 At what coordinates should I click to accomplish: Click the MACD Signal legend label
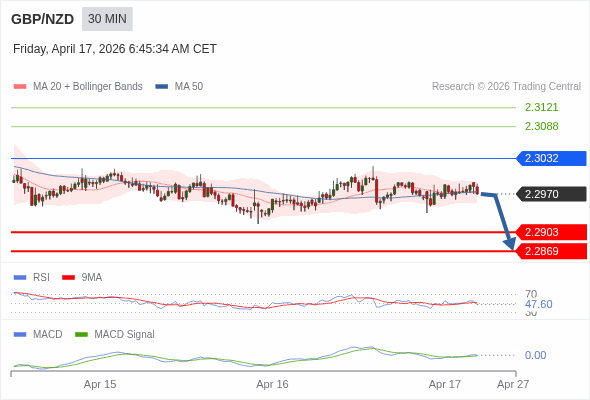[x=124, y=335]
